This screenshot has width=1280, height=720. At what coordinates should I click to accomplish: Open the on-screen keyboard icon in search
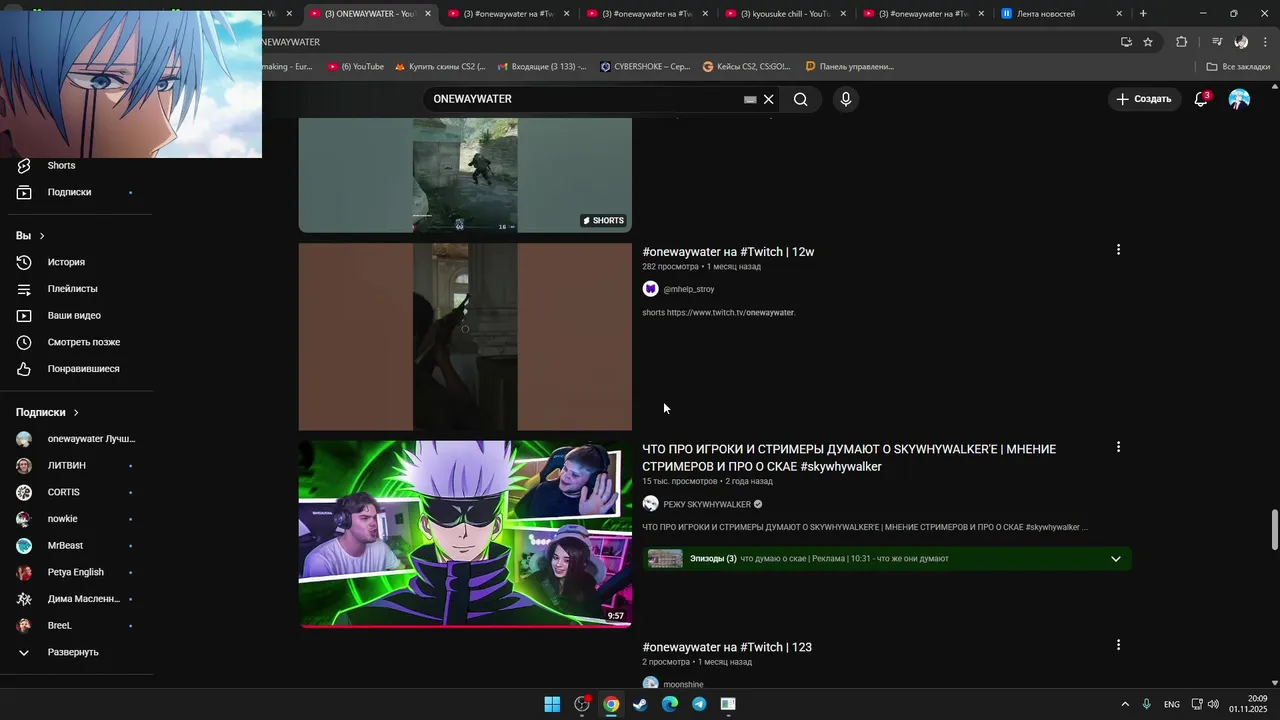click(750, 100)
